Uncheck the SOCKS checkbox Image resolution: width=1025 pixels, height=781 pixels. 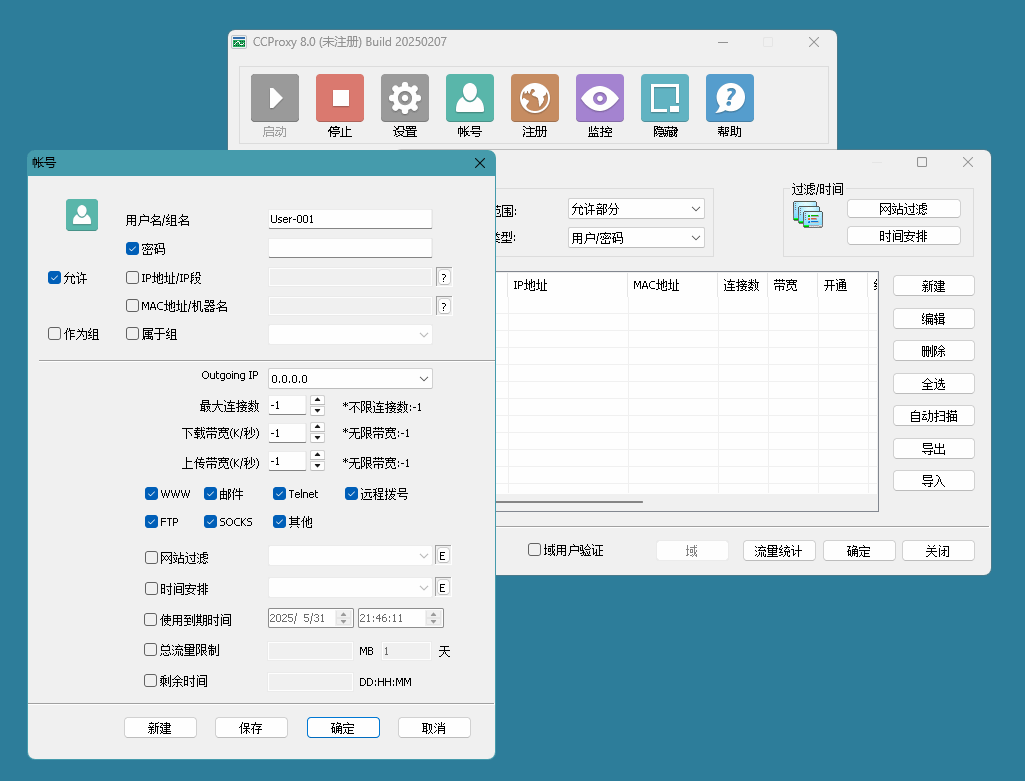pos(210,522)
